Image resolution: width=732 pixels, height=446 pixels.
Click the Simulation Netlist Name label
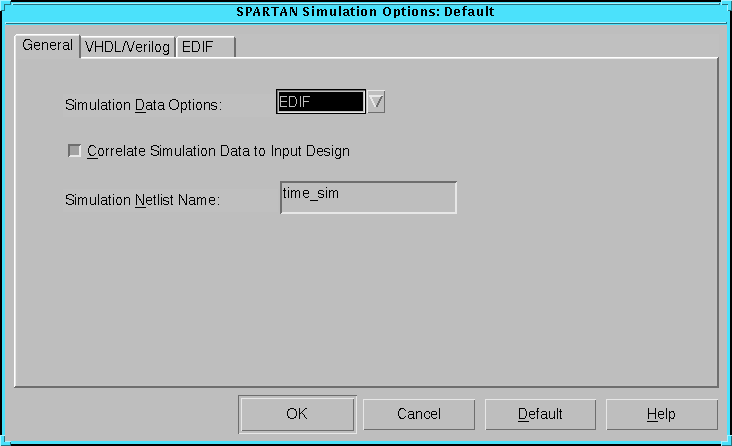click(142, 200)
